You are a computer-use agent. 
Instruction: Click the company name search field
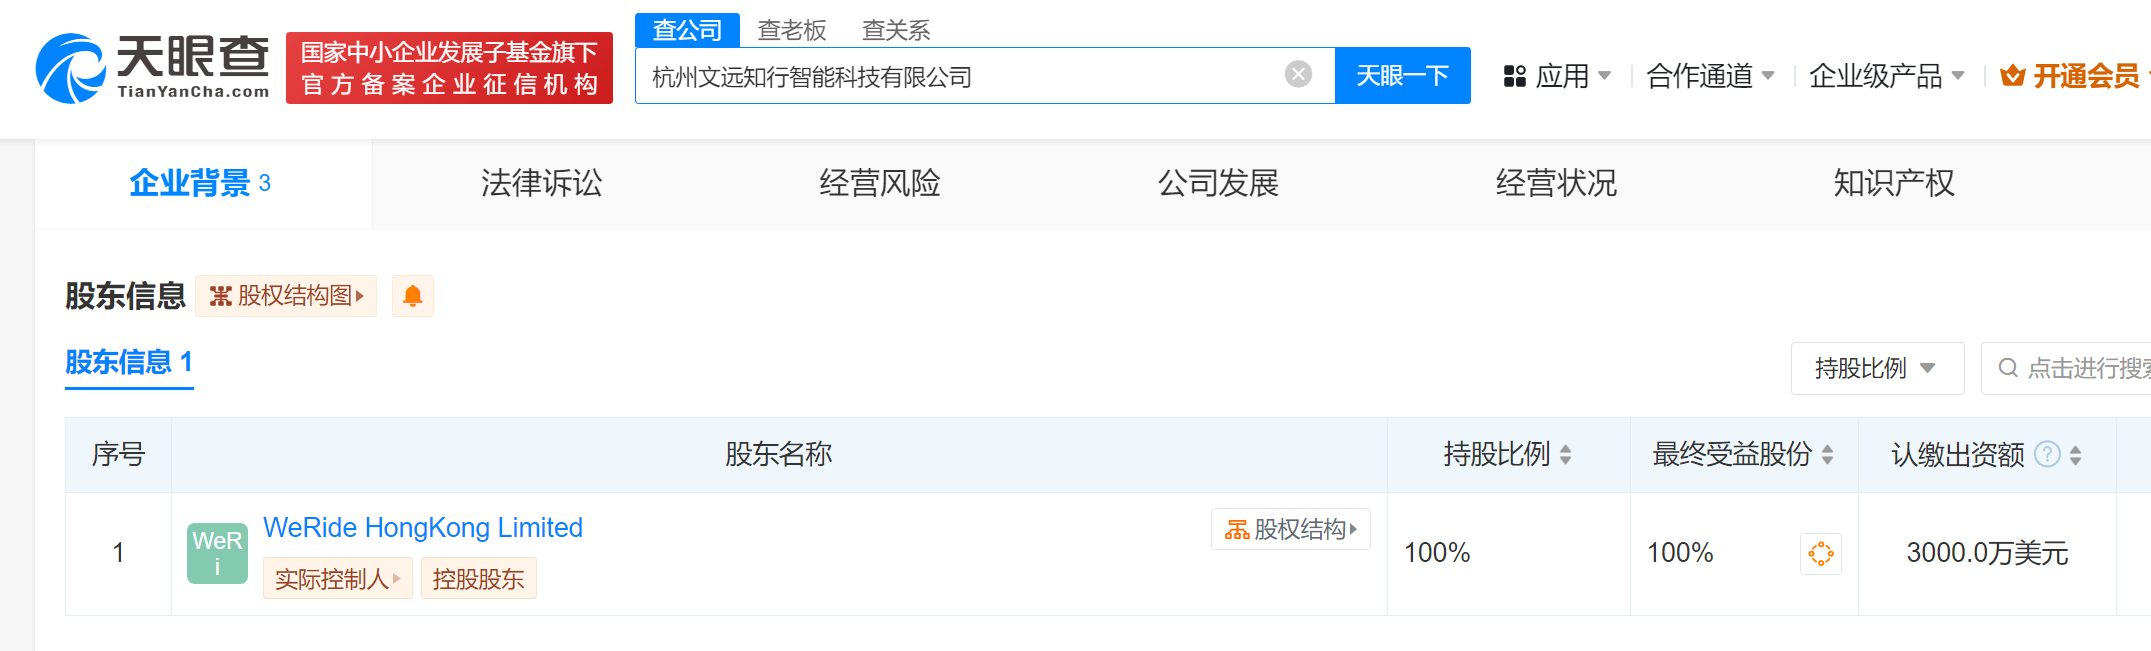[960, 76]
